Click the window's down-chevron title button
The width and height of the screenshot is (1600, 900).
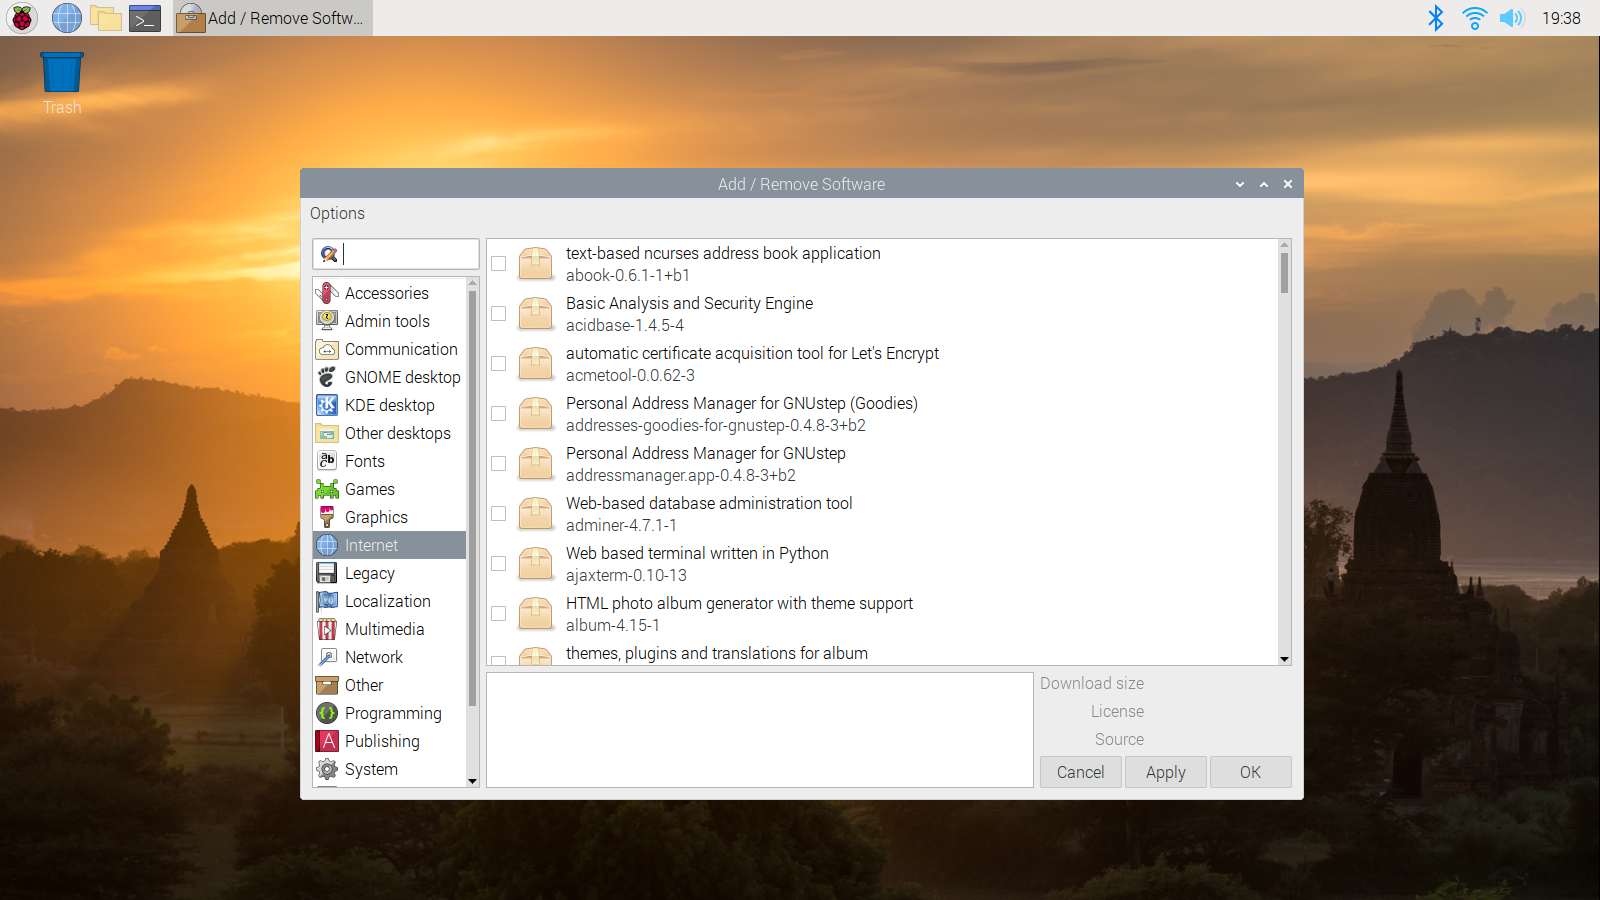[x=1240, y=184]
